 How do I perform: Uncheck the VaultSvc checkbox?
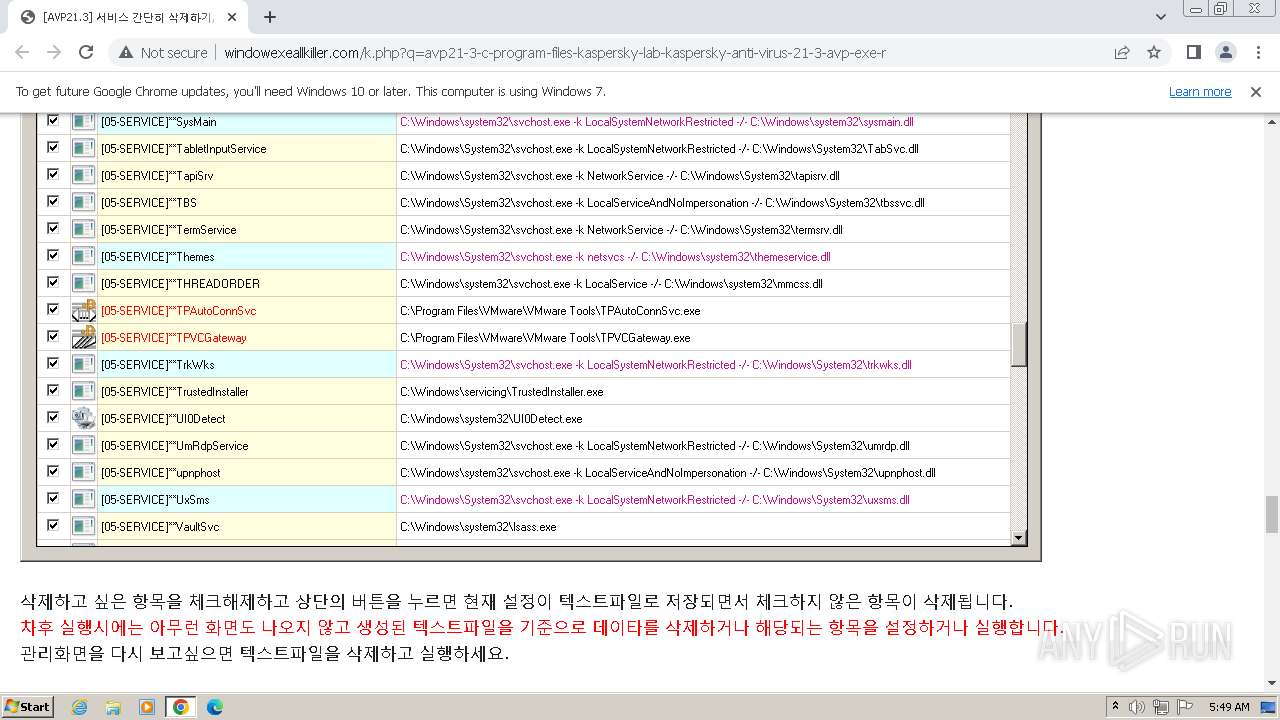point(53,525)
